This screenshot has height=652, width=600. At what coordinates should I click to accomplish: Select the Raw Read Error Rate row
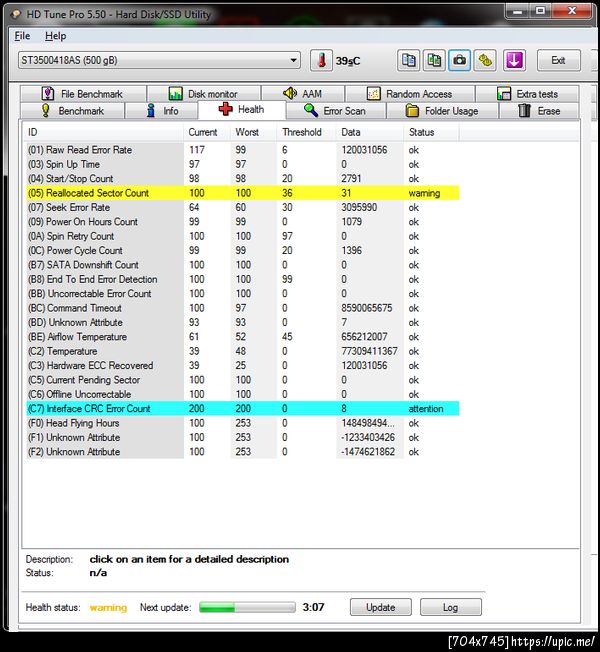[x=243, y=150]
